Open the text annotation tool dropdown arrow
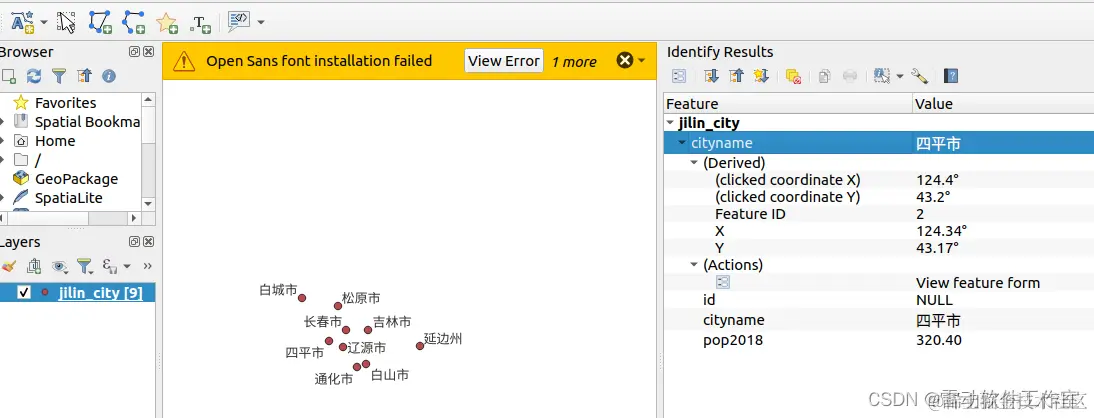The height and width of the screenshot is (418, 1094). [x=43, y=22]
